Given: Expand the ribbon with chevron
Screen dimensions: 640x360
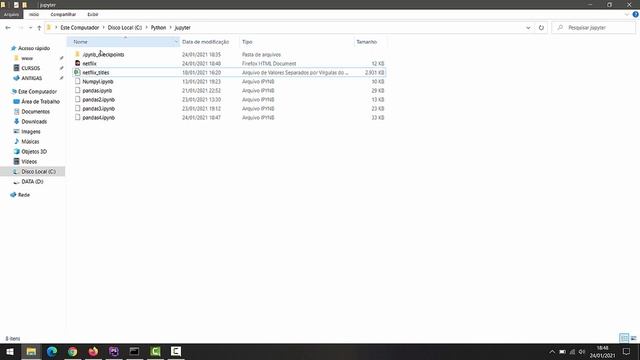Looking at the screenshot, I should click(x=627, y=14).
